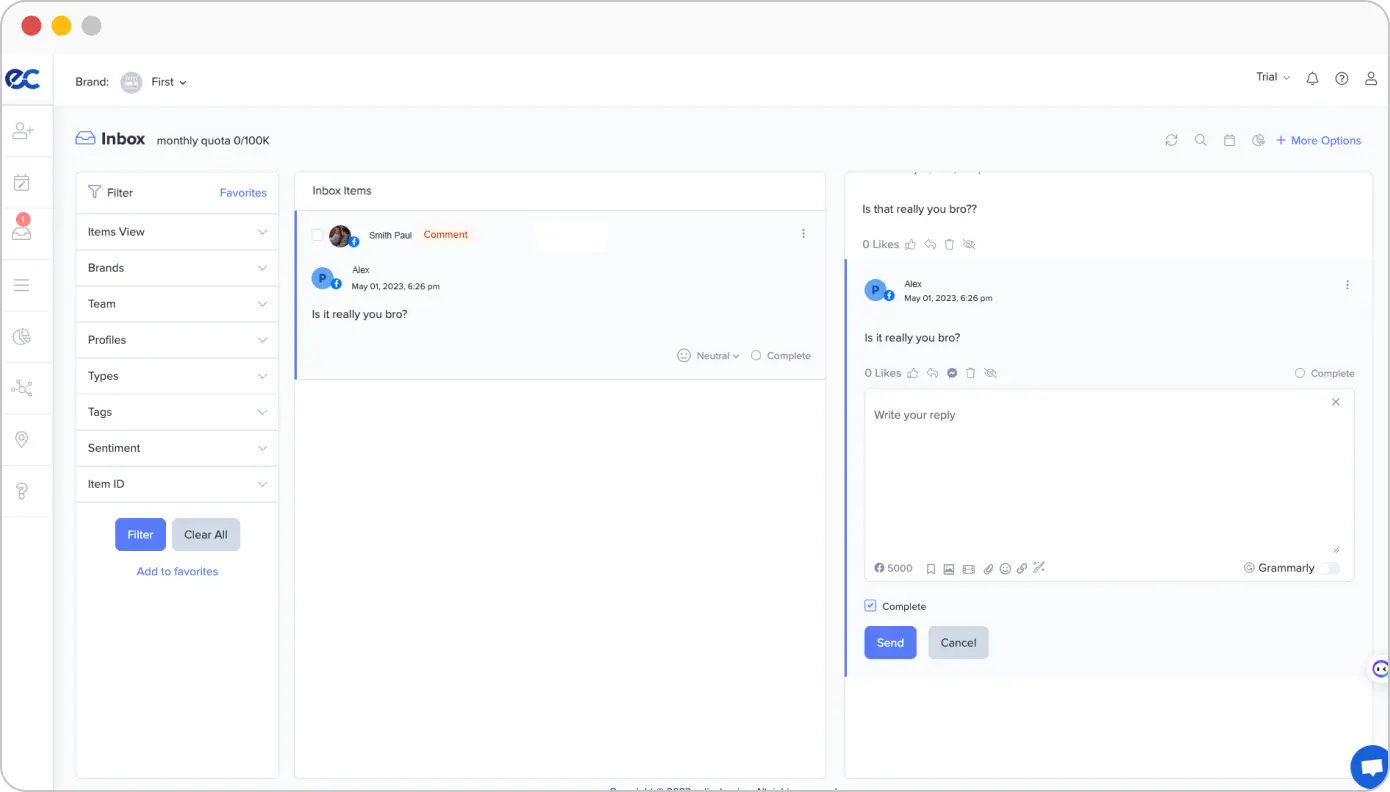Select the Smith Paul item checkbox
This screenshot has height=792, width=1390.
point(317,235)
